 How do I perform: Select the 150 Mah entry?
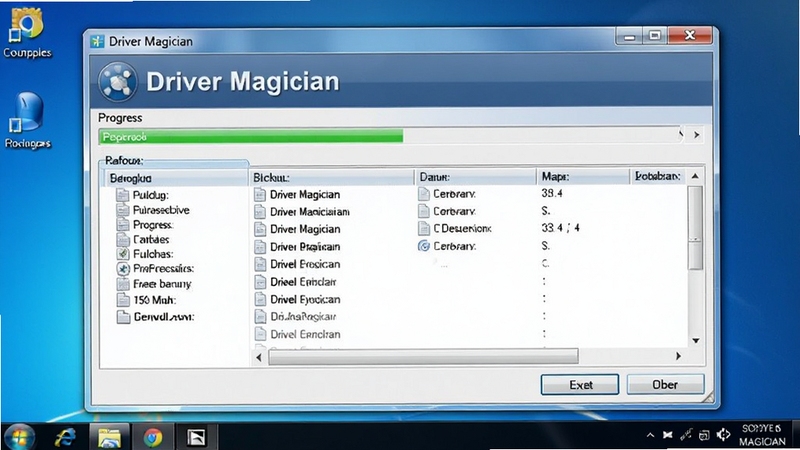click(155, 300)
